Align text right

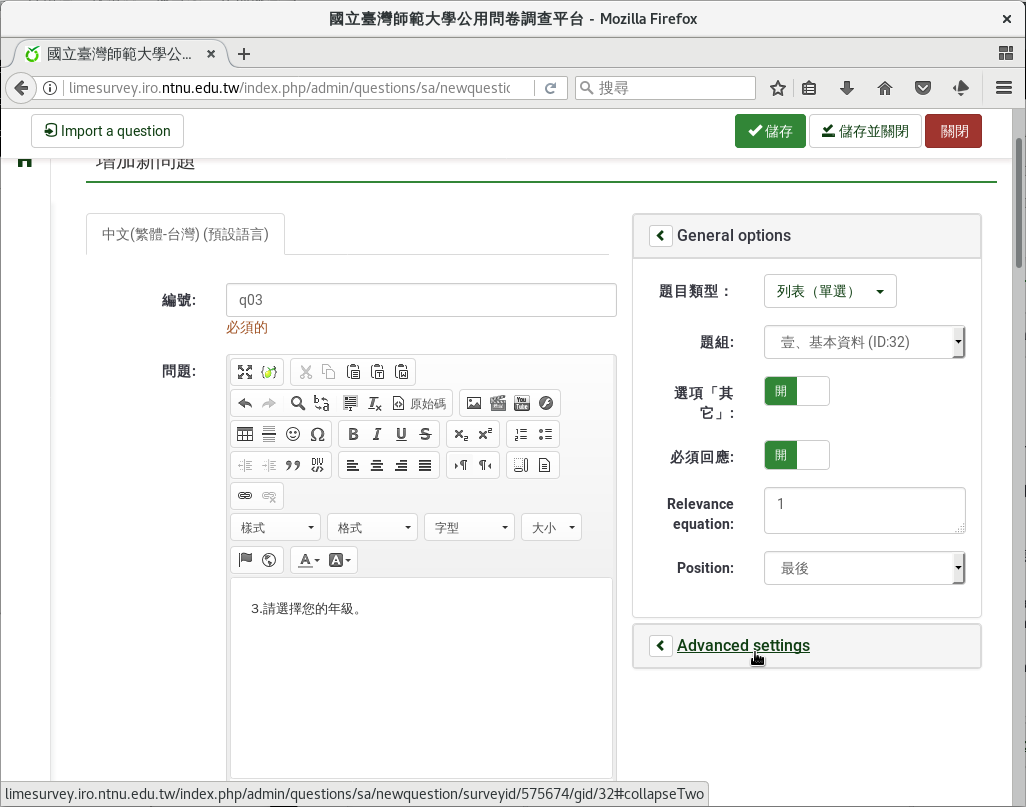[x=401, y=465]
